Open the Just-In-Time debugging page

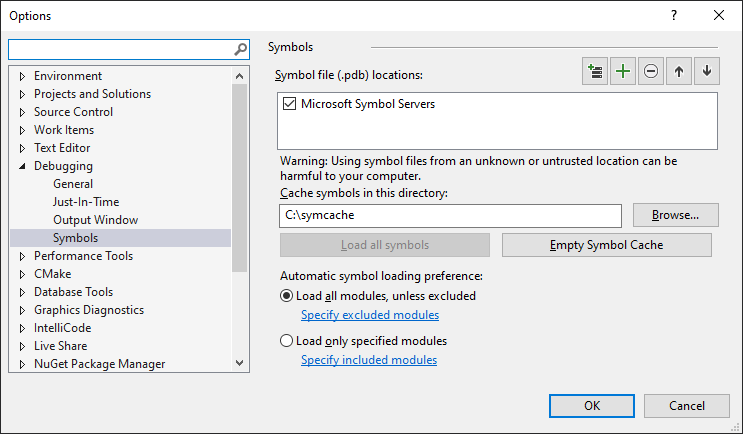point(86,202)
